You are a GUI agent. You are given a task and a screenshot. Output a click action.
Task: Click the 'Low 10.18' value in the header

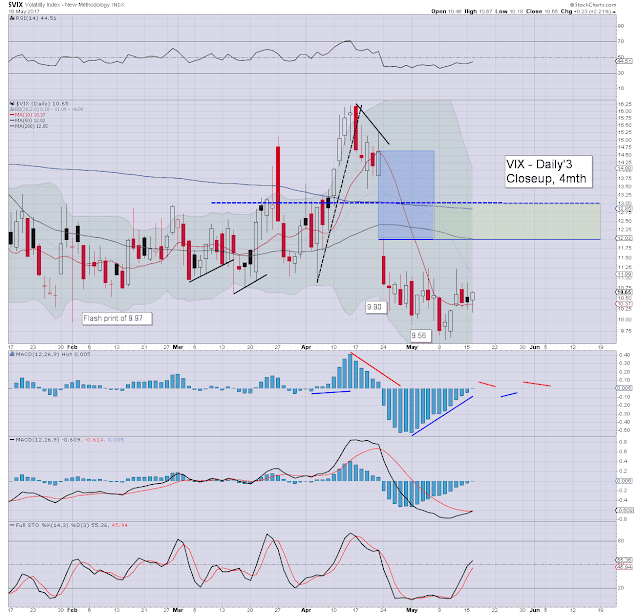[x=509, y=11]
